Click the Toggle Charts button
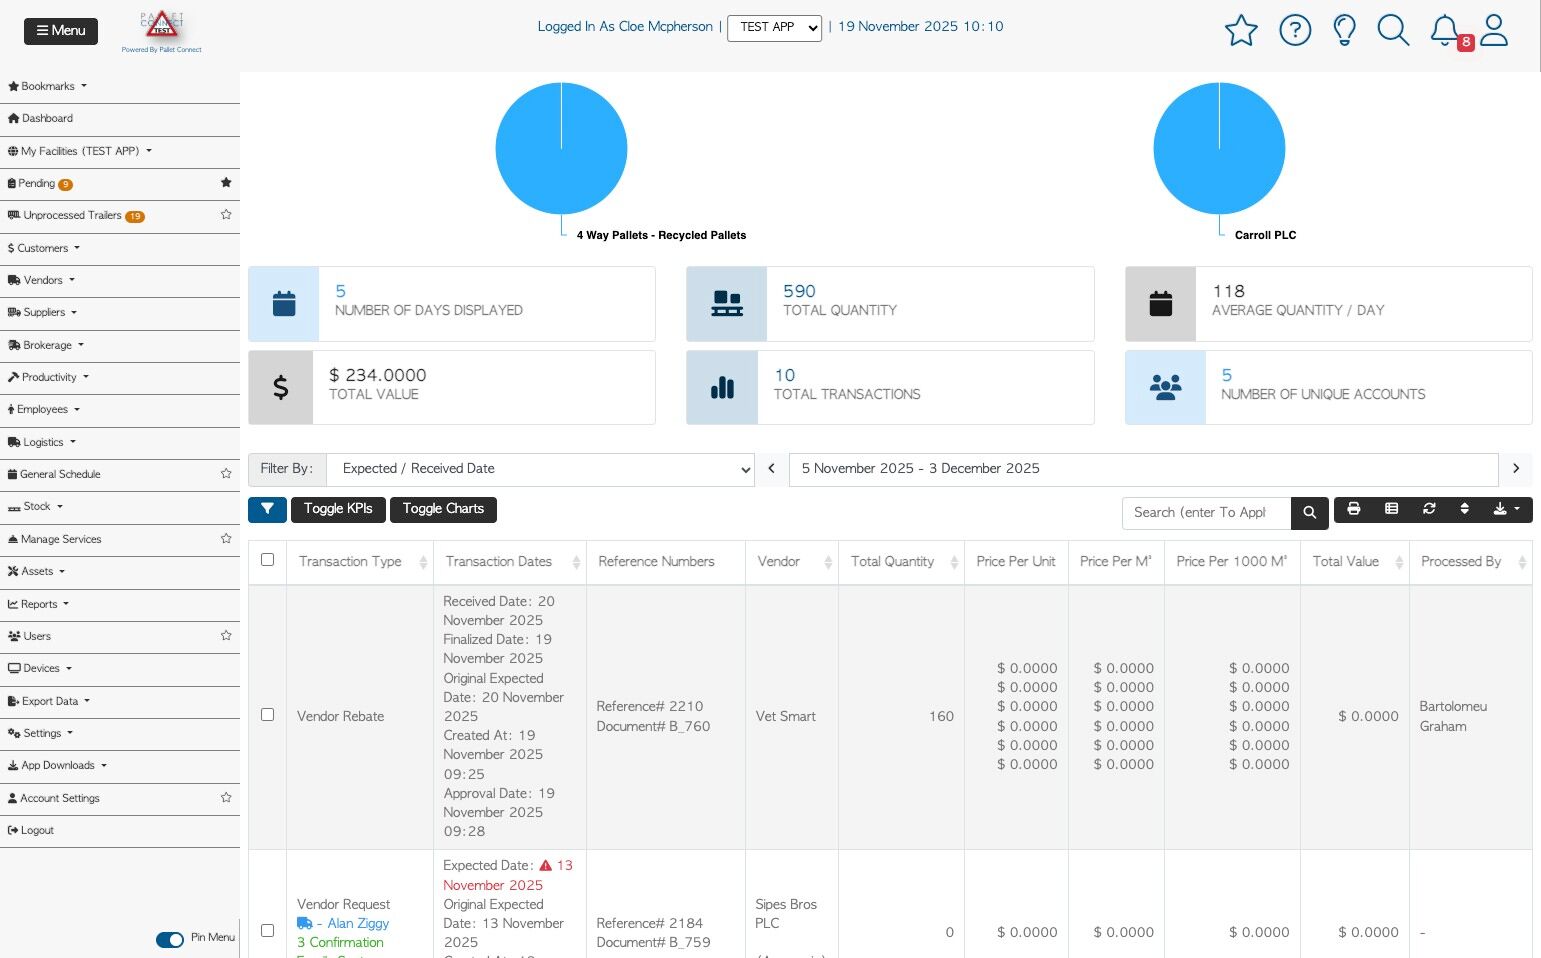Image resolution: width=1541 pixels, height=958 pixels. click(x=443, y=509)
